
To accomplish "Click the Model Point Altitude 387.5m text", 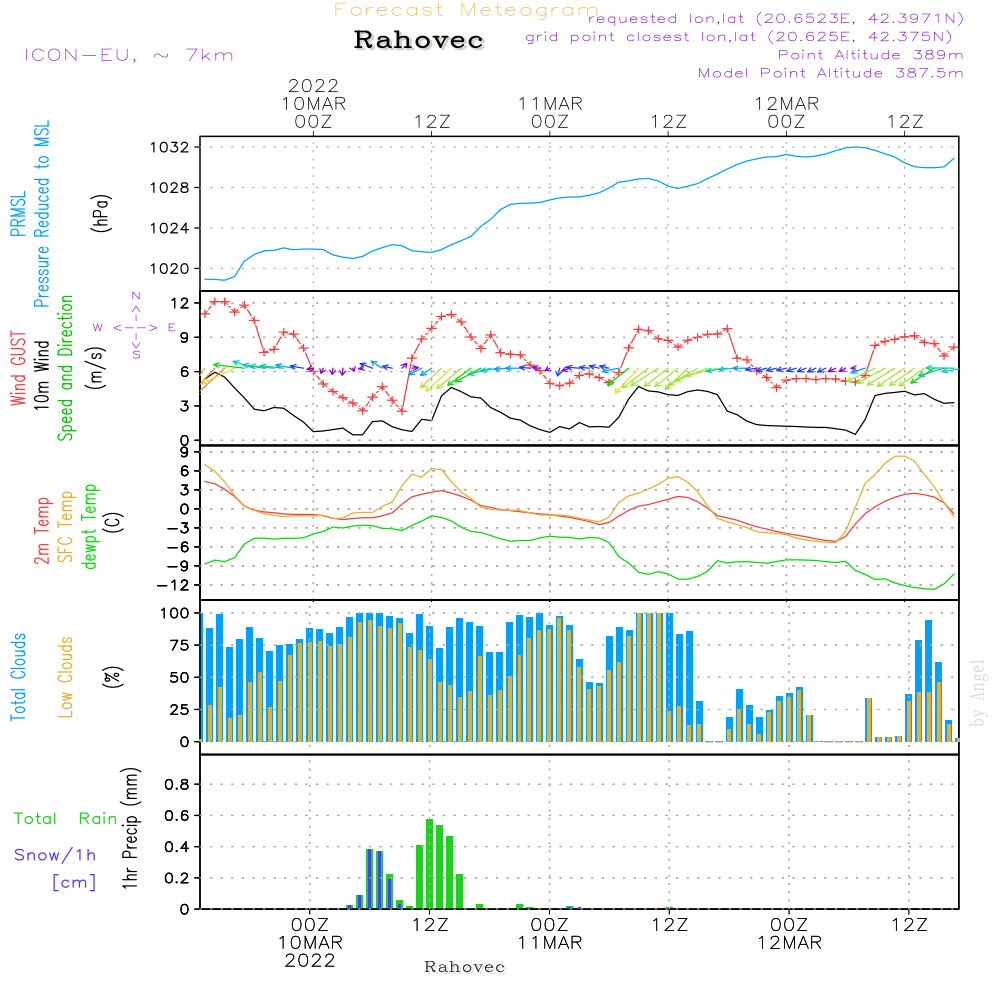I will pyautogui.click(x=830, y=73).
